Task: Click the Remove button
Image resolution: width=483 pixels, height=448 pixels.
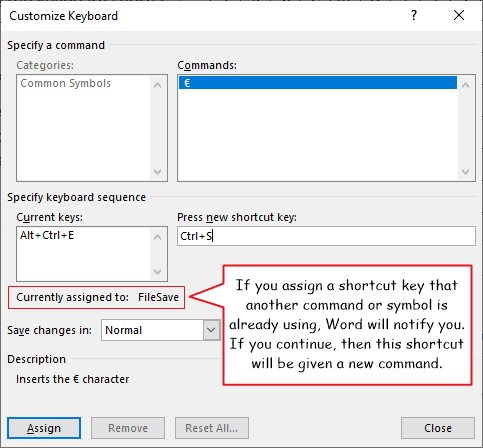Action: [x=128, y=428]
